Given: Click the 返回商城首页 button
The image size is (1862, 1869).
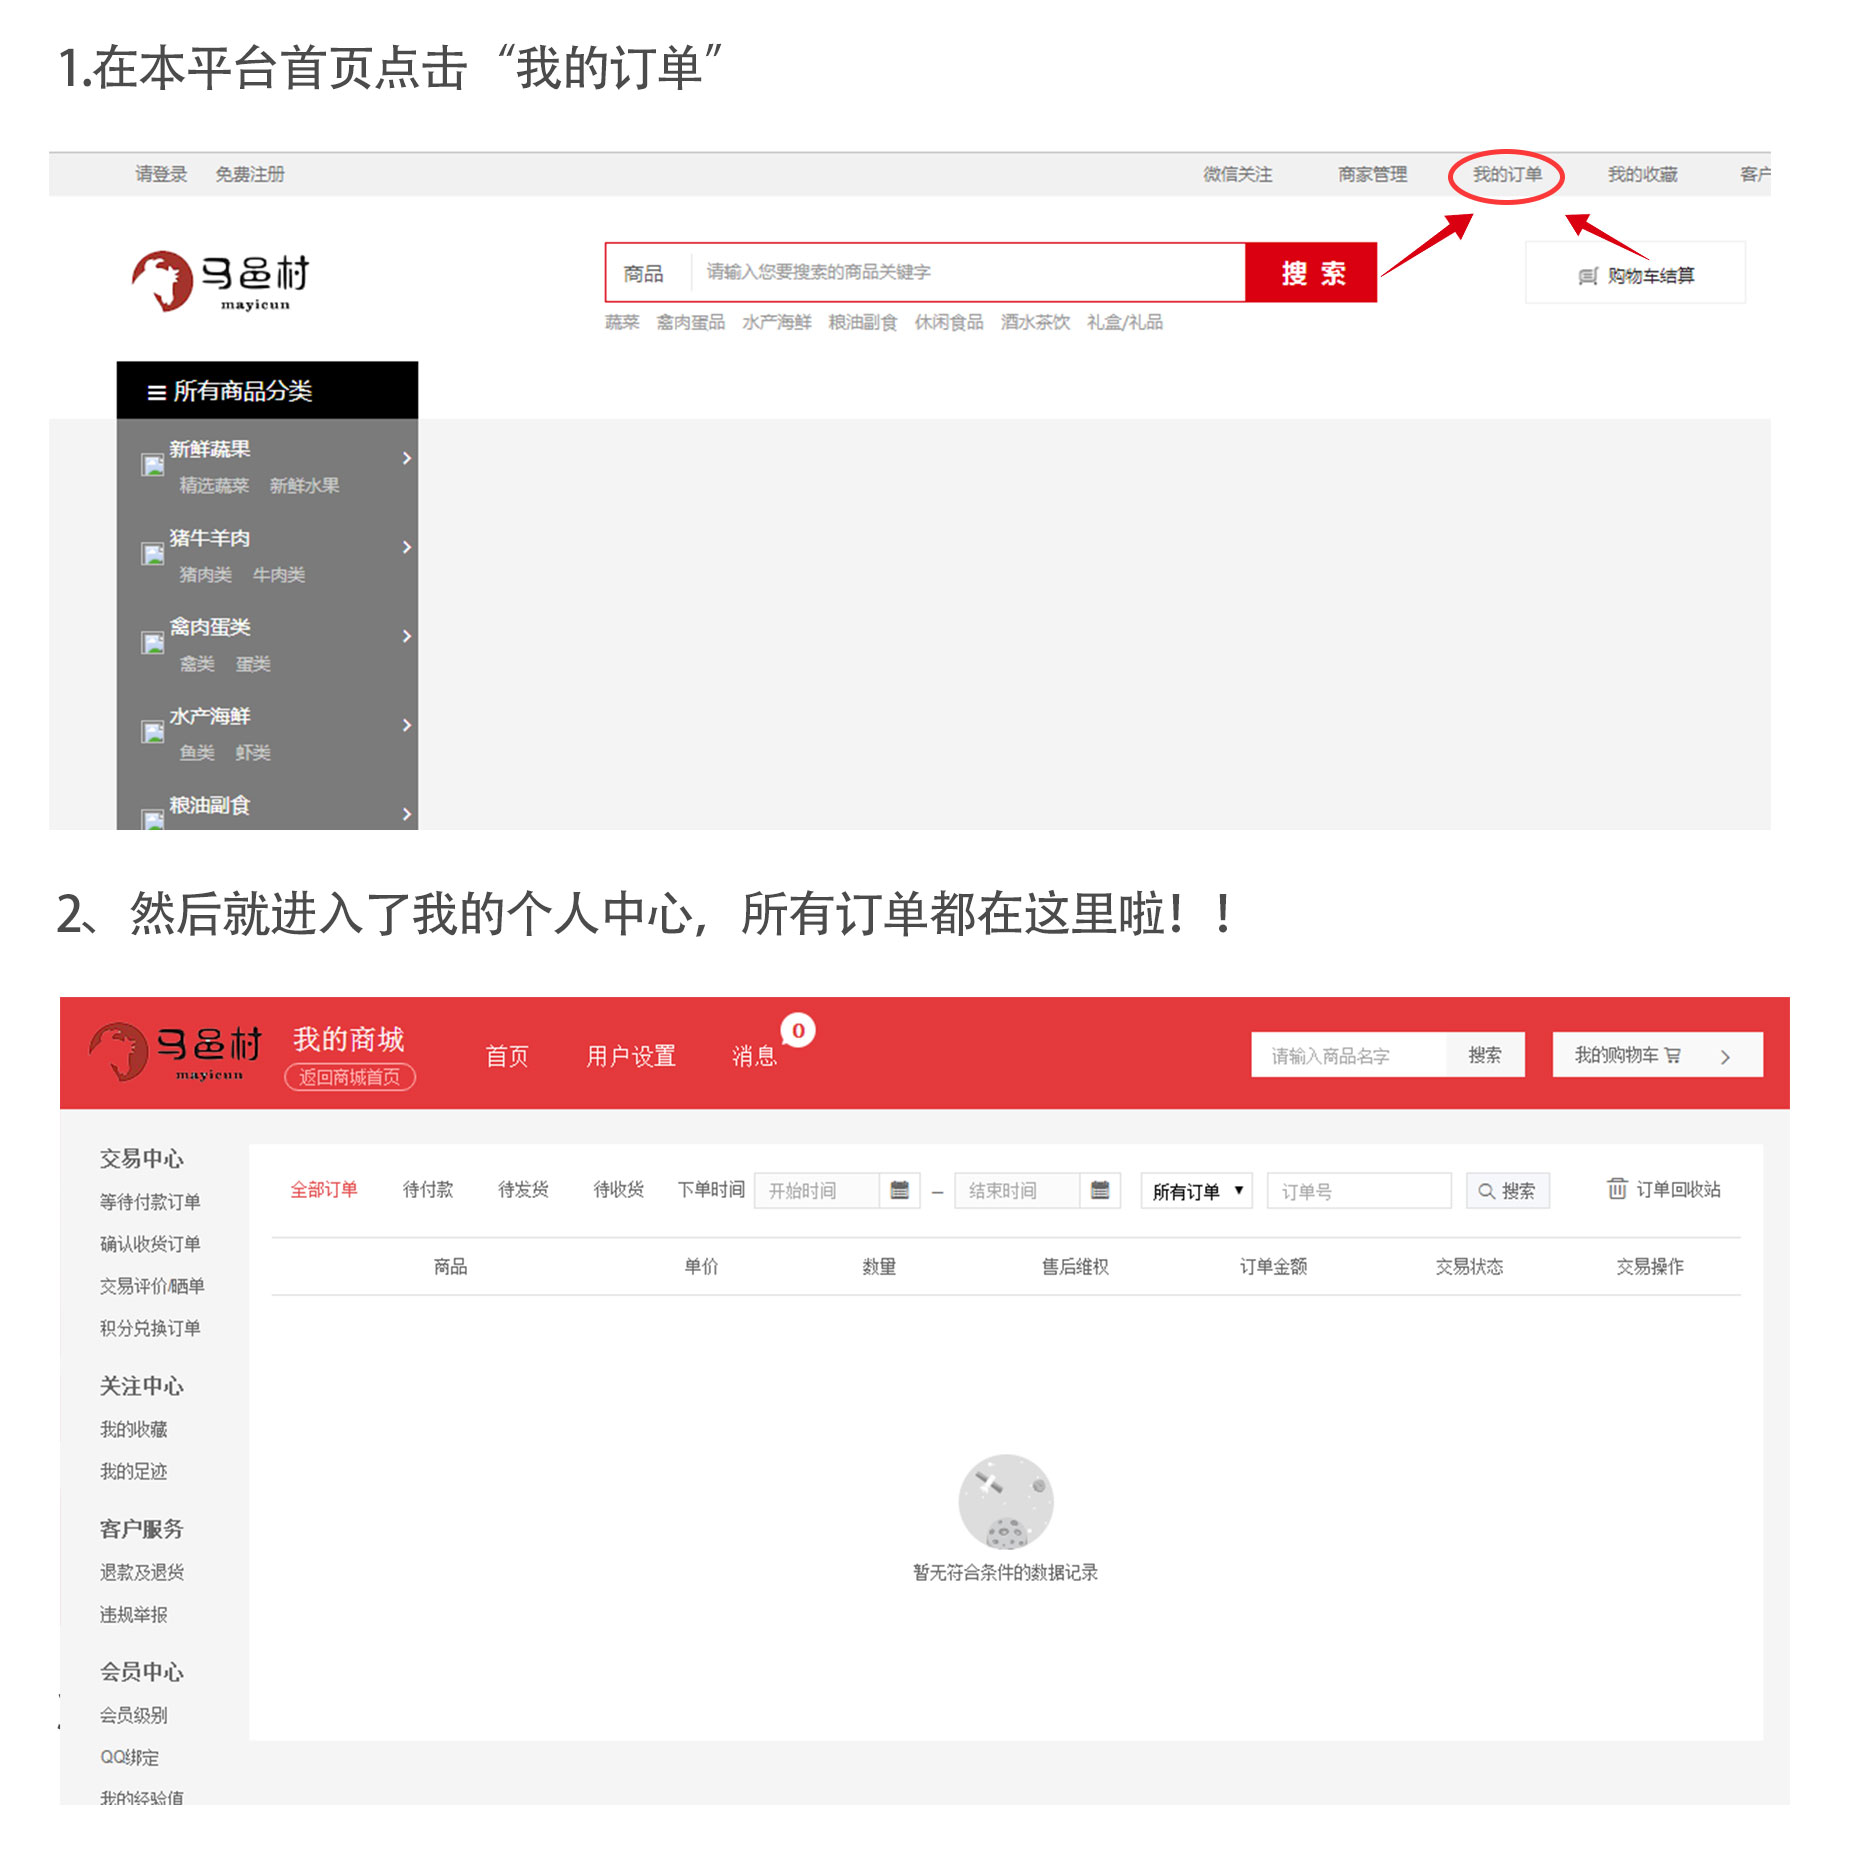Looking at the screenshot, I should point(350,1077).
